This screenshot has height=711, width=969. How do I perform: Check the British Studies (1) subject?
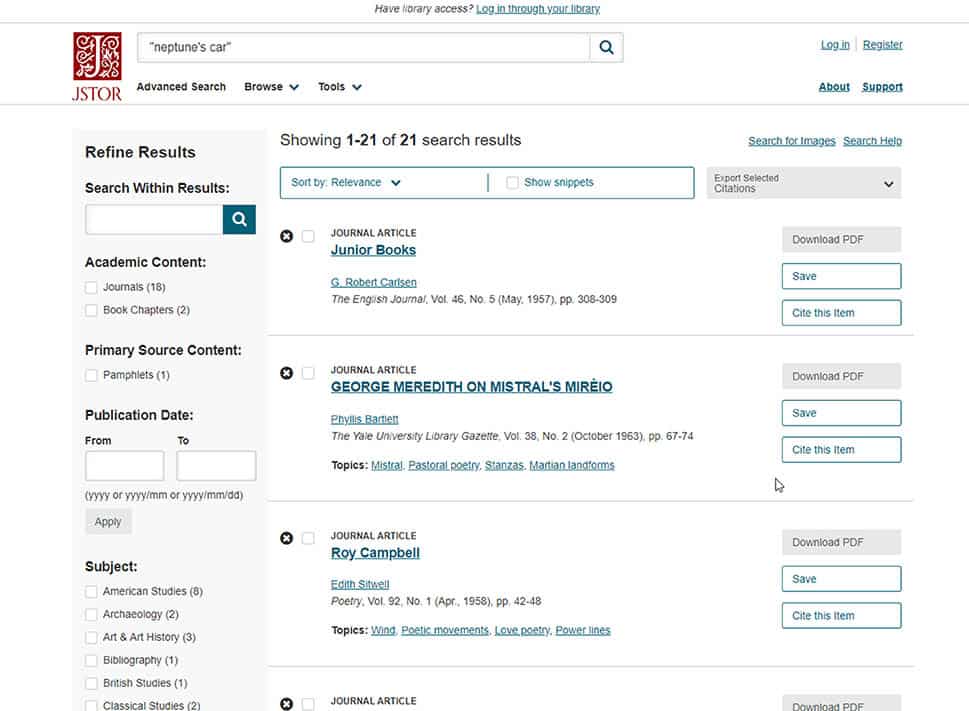(91, 683)
